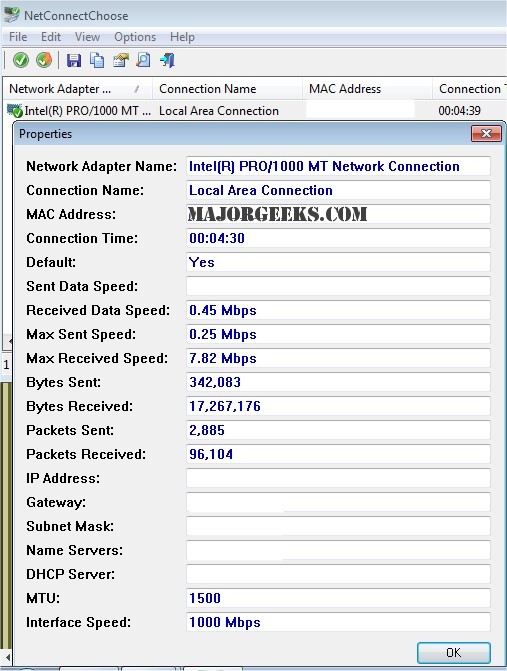This screenshot has height=671, width=507.
Task: Open the Help menu
Action: [x=182, y=37]
